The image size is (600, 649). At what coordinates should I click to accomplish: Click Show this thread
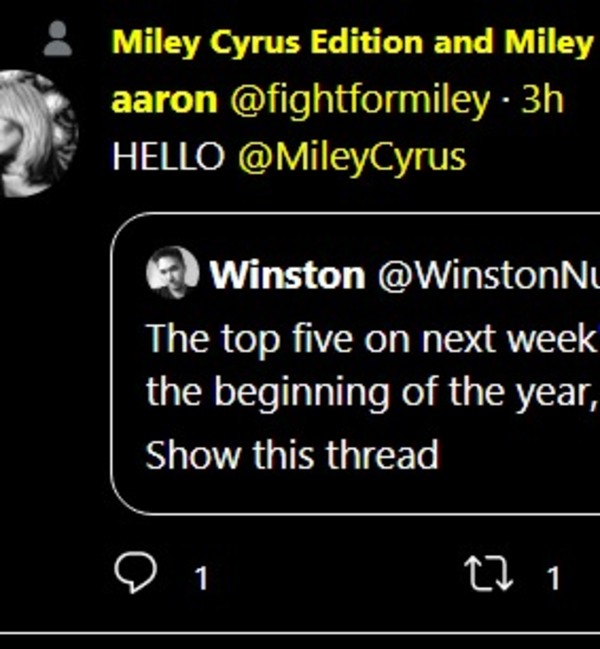click(x=292, y=456)
